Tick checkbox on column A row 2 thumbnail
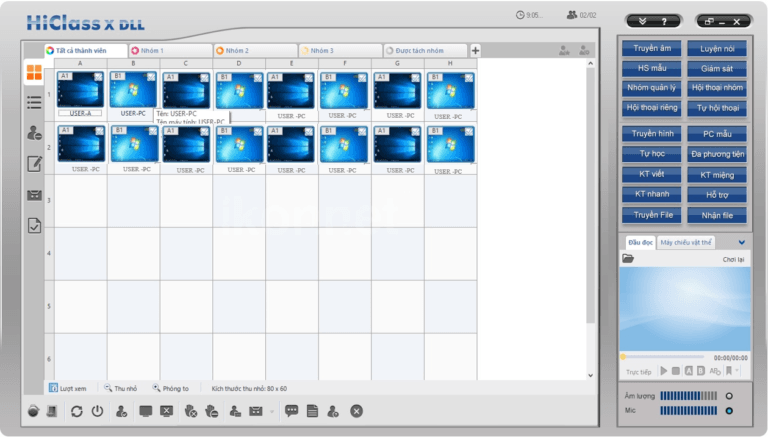The image size is (768, 437). [99, 131]
